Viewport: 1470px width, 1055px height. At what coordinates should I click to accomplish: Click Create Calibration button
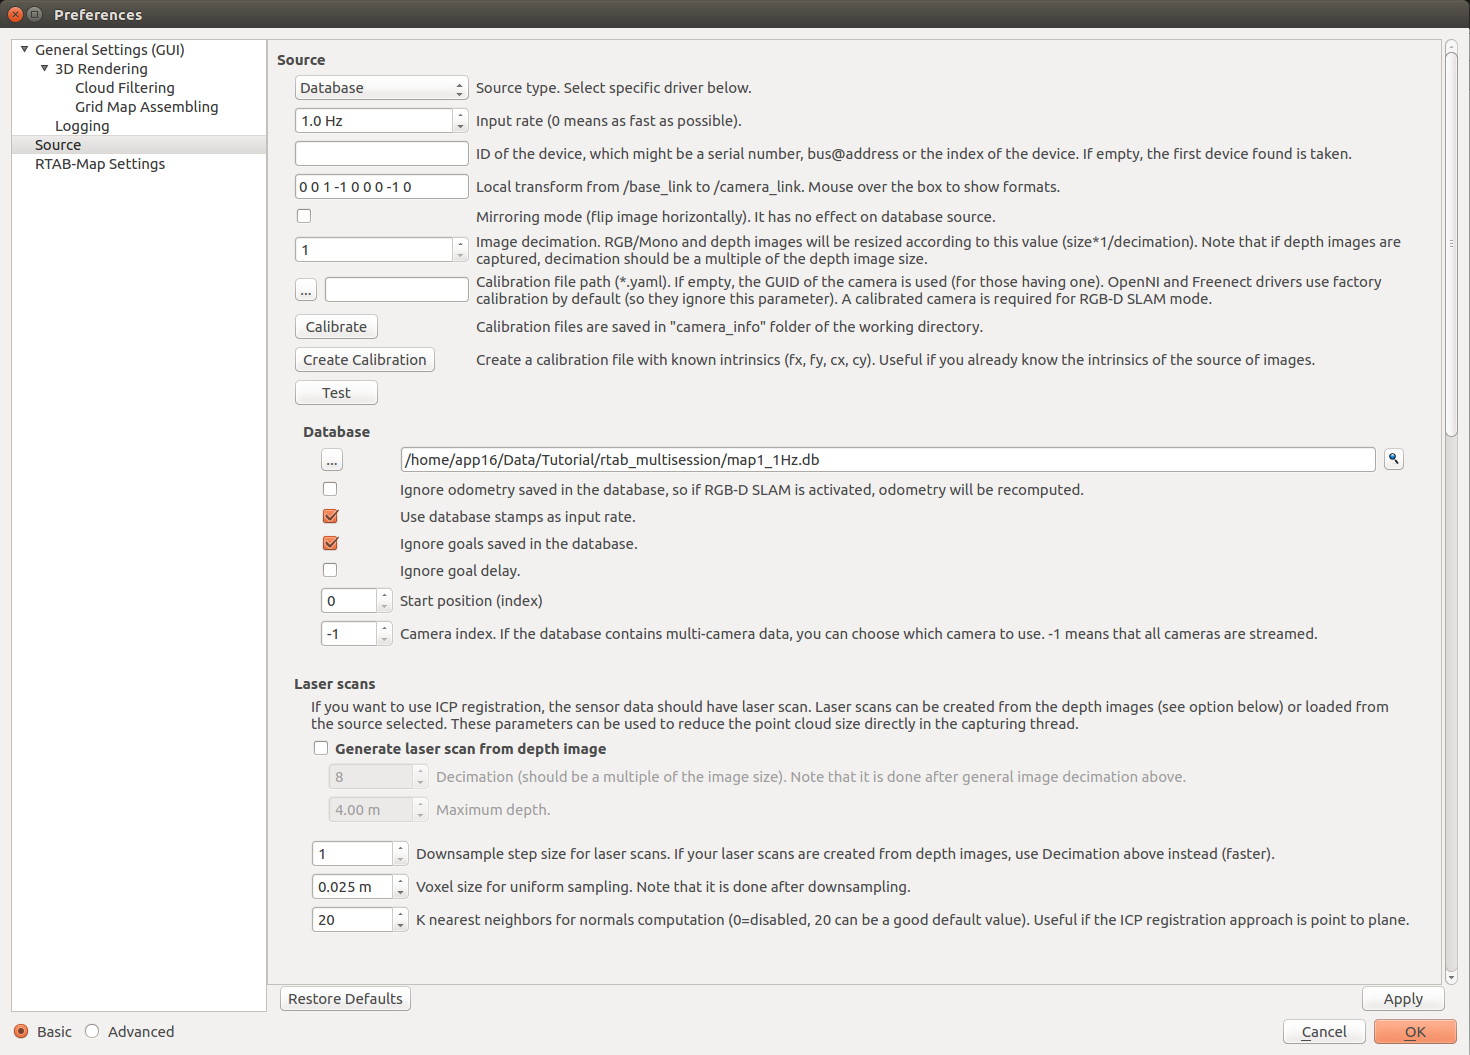tap(365, 360)
